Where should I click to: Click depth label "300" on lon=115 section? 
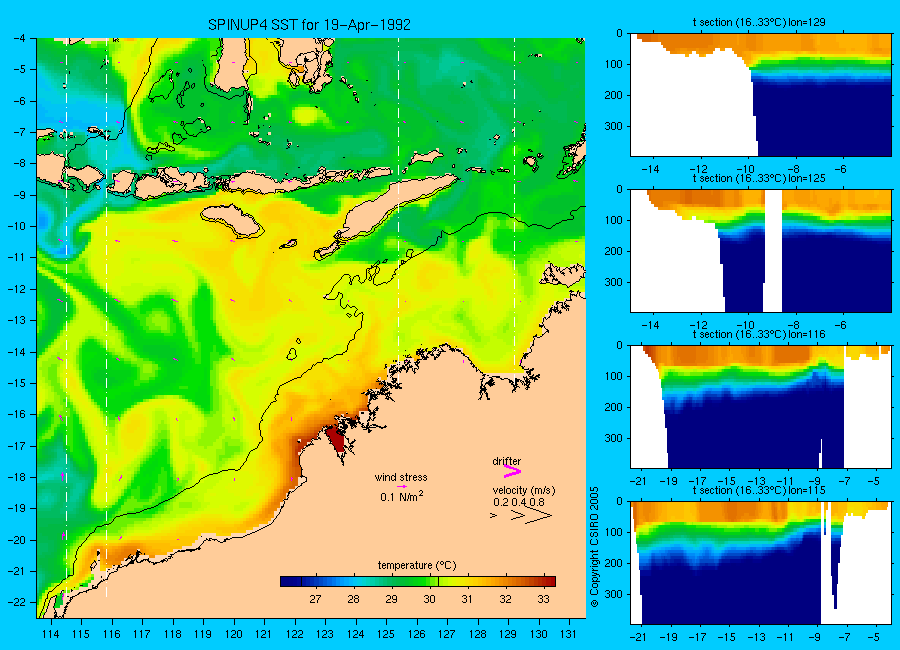tap(614, 594)
